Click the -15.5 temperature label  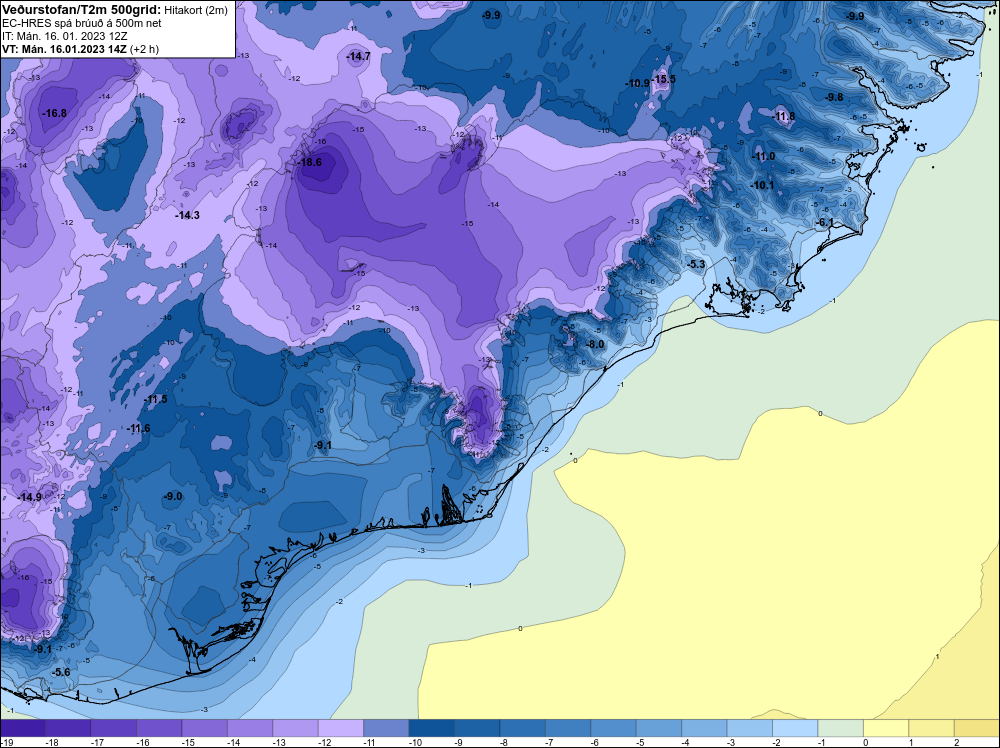663,79
